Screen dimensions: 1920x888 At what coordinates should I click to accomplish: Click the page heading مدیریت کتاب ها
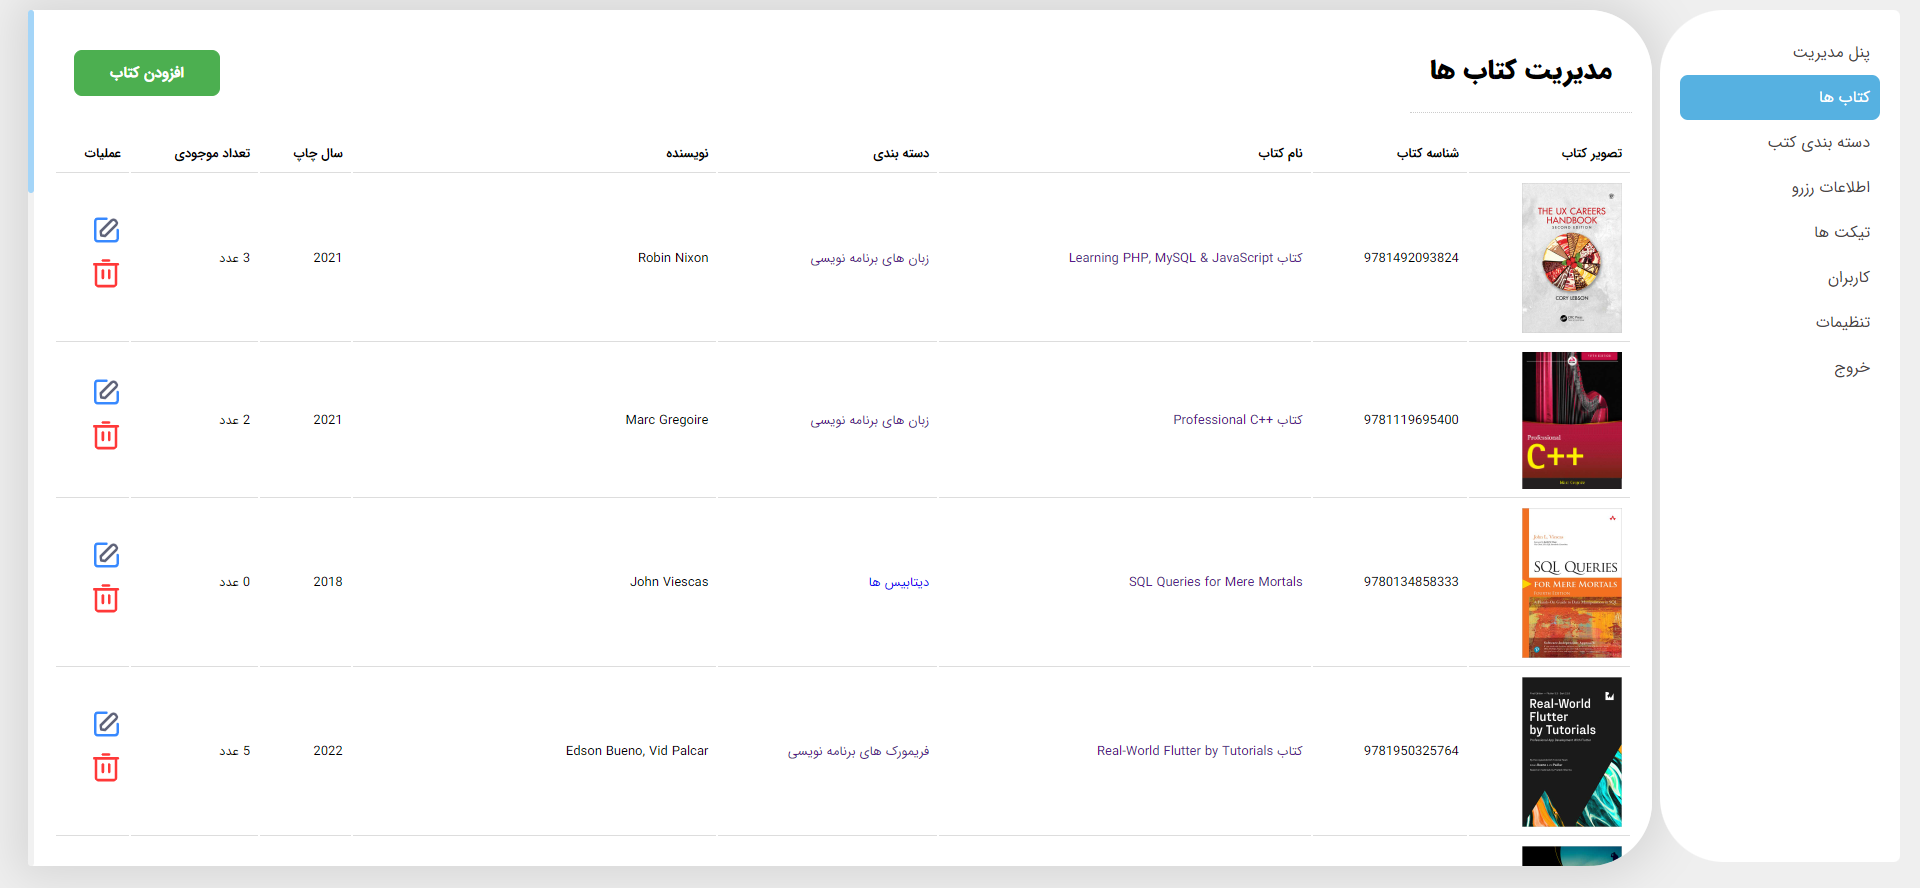pos(1521,70)
